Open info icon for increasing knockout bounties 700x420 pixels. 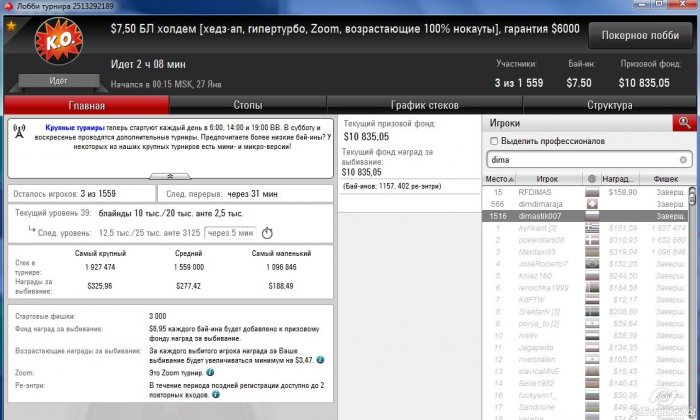(320, 360)
